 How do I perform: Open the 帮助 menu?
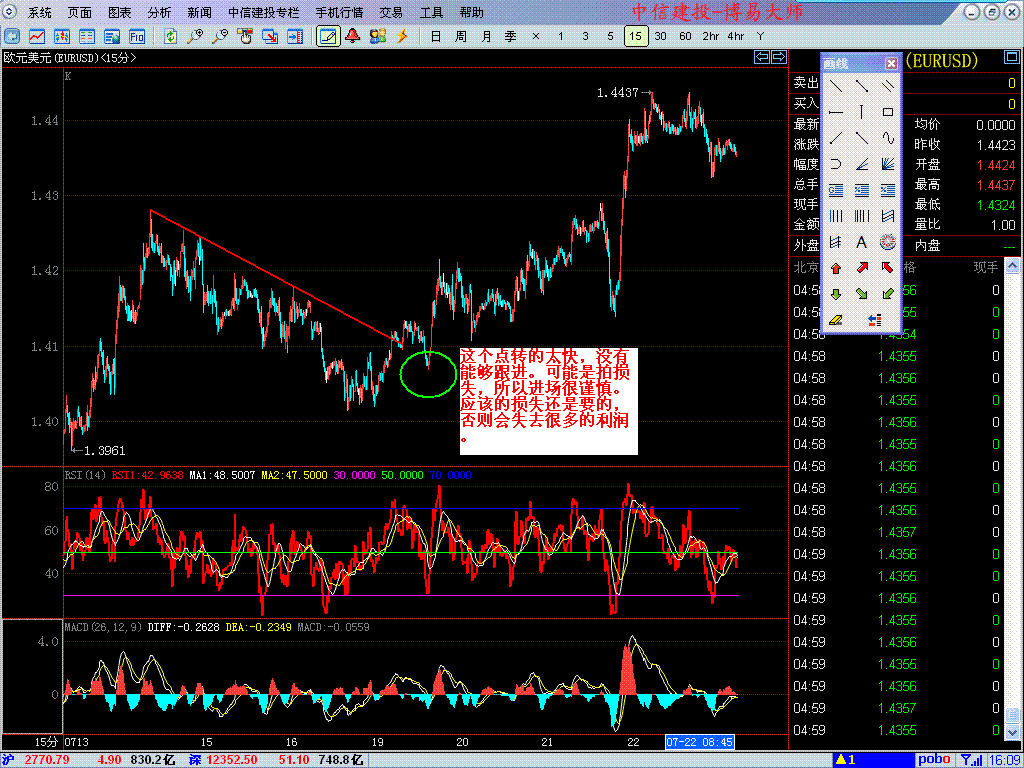pyautogui.click(x=472, y=12)
